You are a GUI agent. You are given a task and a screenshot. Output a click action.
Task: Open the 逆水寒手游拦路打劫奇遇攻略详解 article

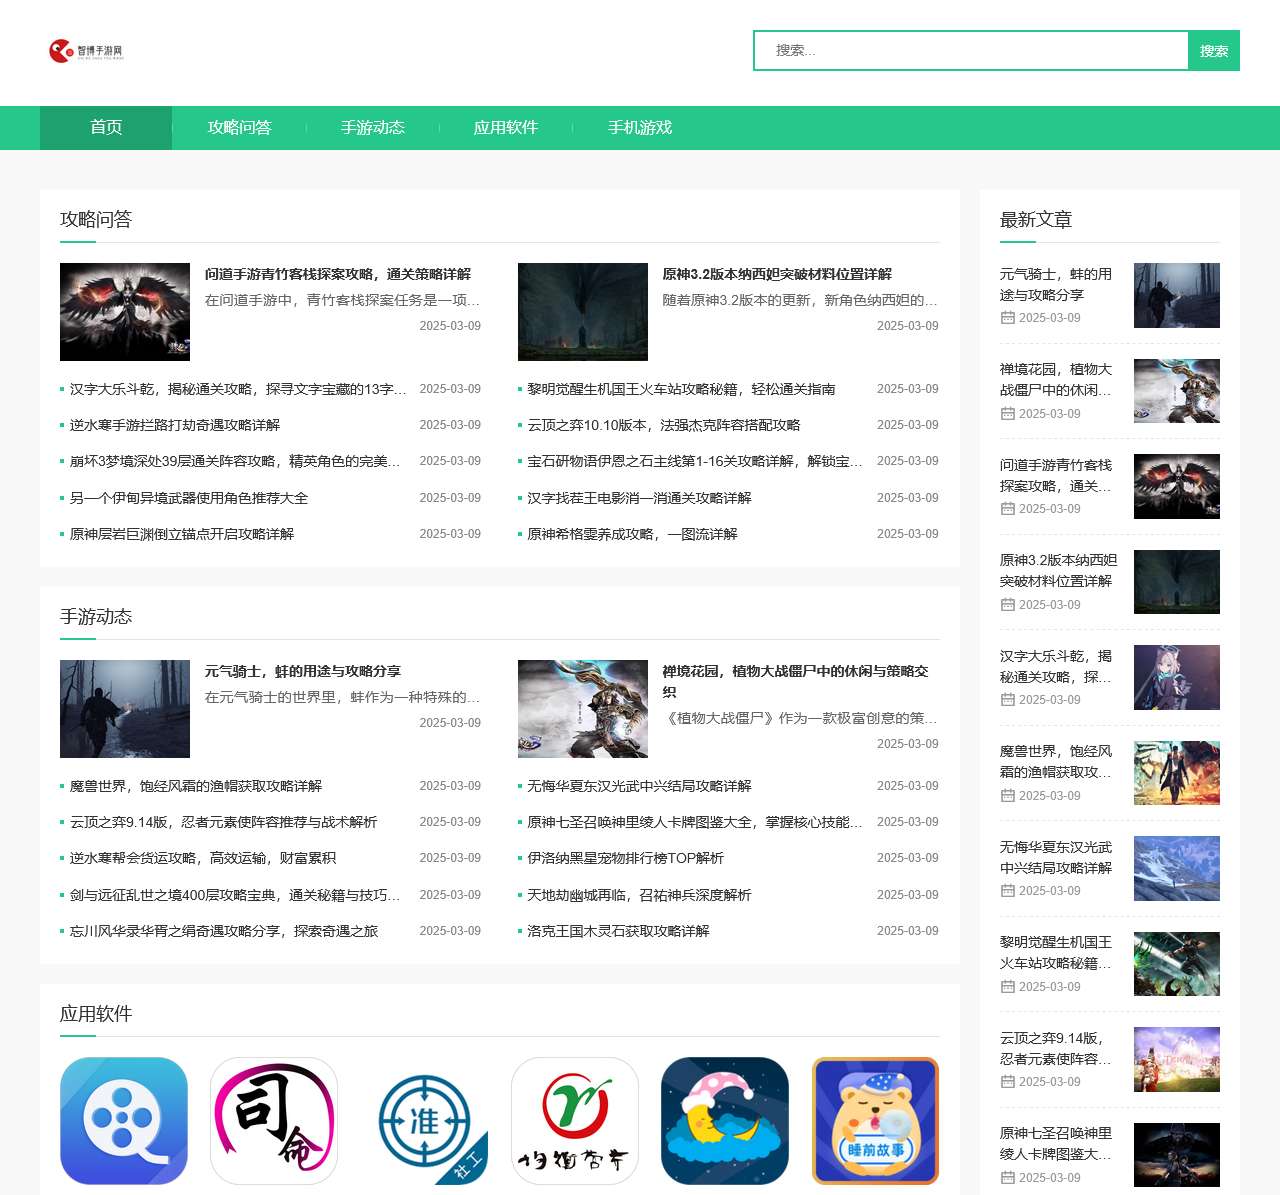pos(175,425)
